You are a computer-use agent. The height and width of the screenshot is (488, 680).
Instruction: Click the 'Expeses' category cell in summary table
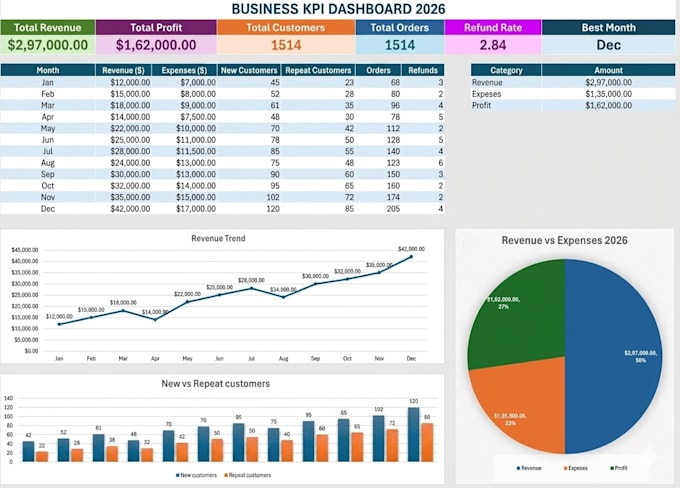[506, 94]
